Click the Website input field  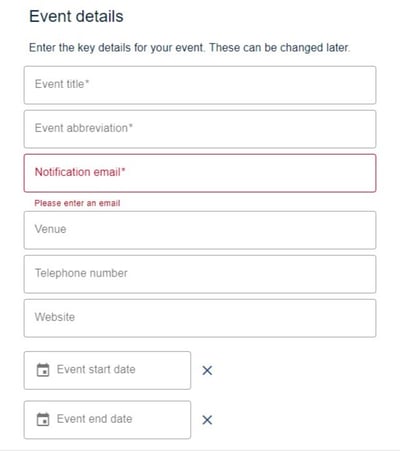pyautogui.click(x=200, y=318)
